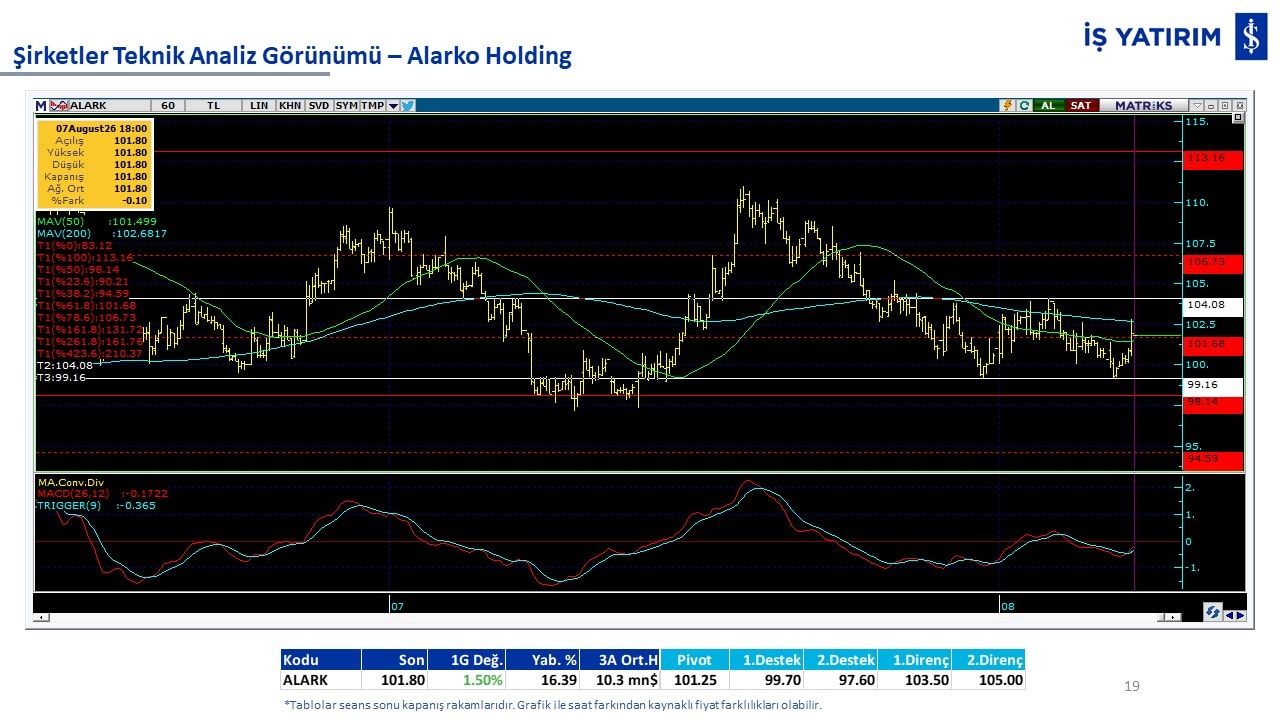Screen dimensions: 1280x720
Task: Click the chart scroll-right arrow icon at bottom right
Action: (1240, 615)
